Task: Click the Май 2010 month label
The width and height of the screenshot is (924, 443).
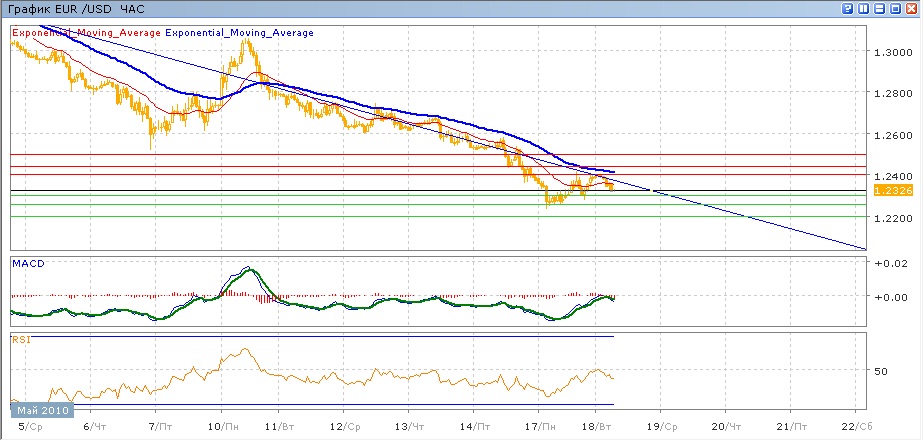Action: pyautogui.click(x=39, y=410)
